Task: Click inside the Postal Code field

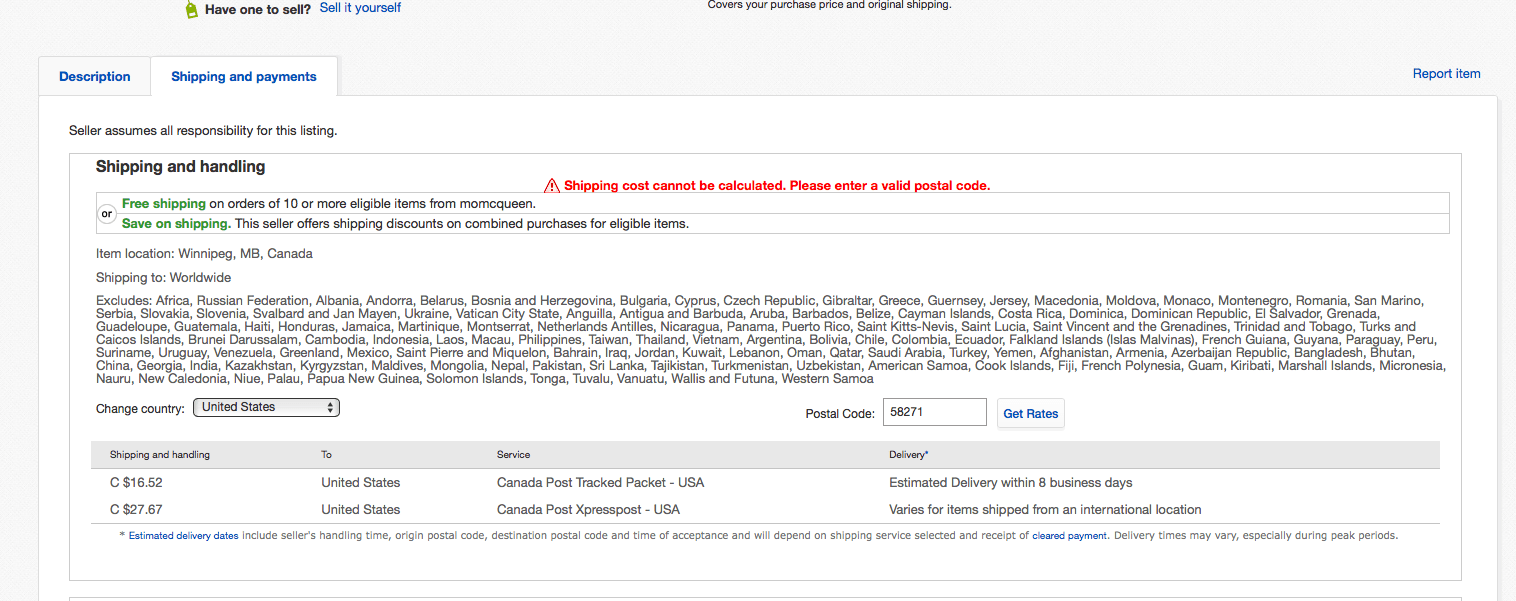Action: coord(934,411)
